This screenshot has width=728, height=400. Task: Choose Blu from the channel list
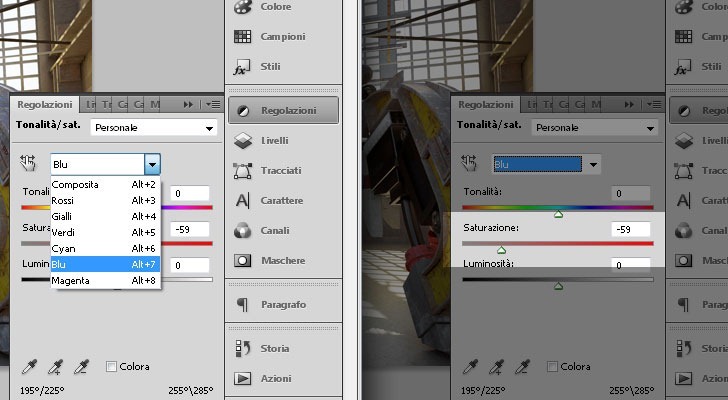(x=105, y=265)
